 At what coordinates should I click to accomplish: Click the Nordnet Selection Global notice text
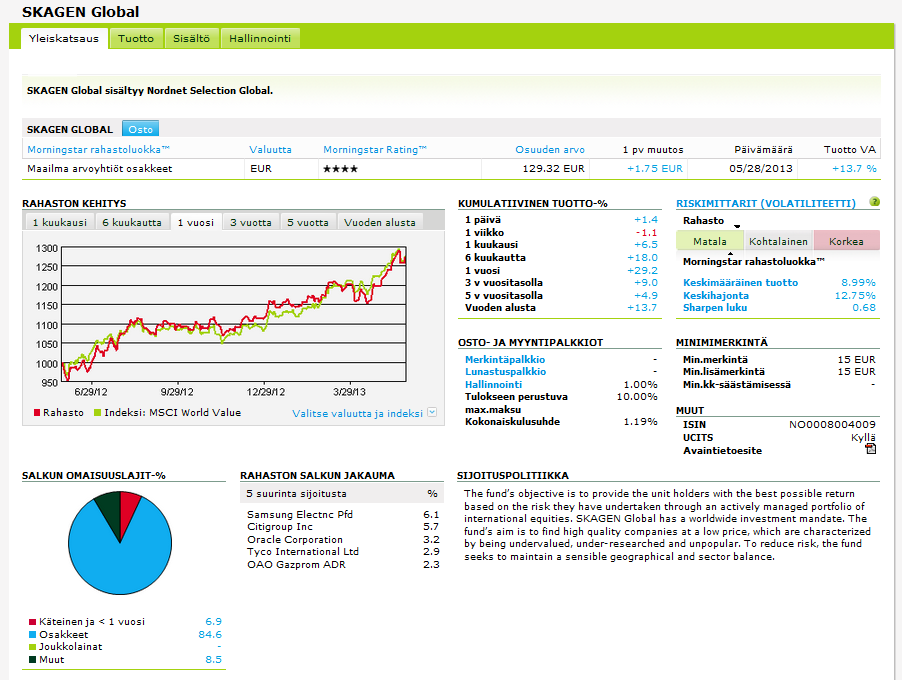[x=150, y=90]
